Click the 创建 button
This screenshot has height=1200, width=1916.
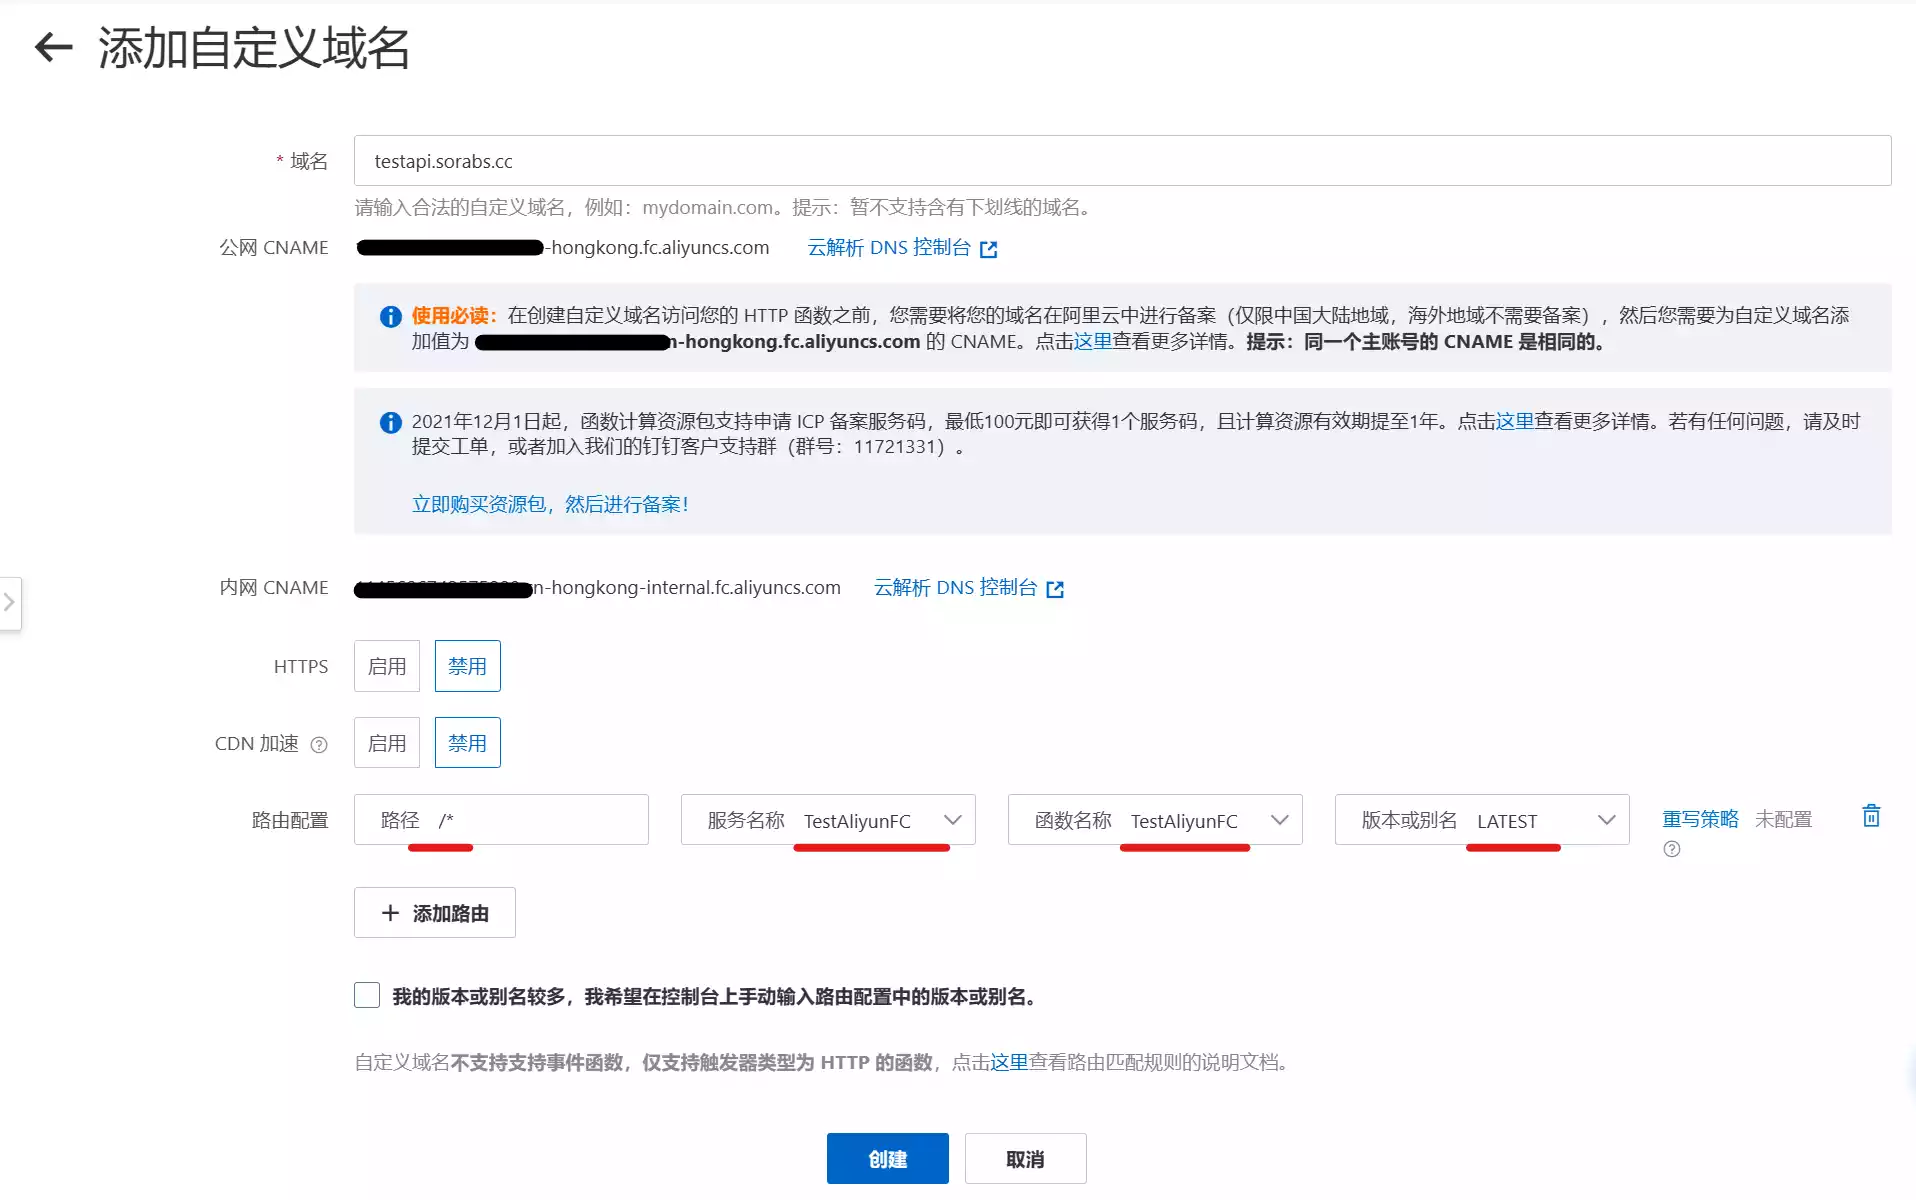click(887, 1159)
